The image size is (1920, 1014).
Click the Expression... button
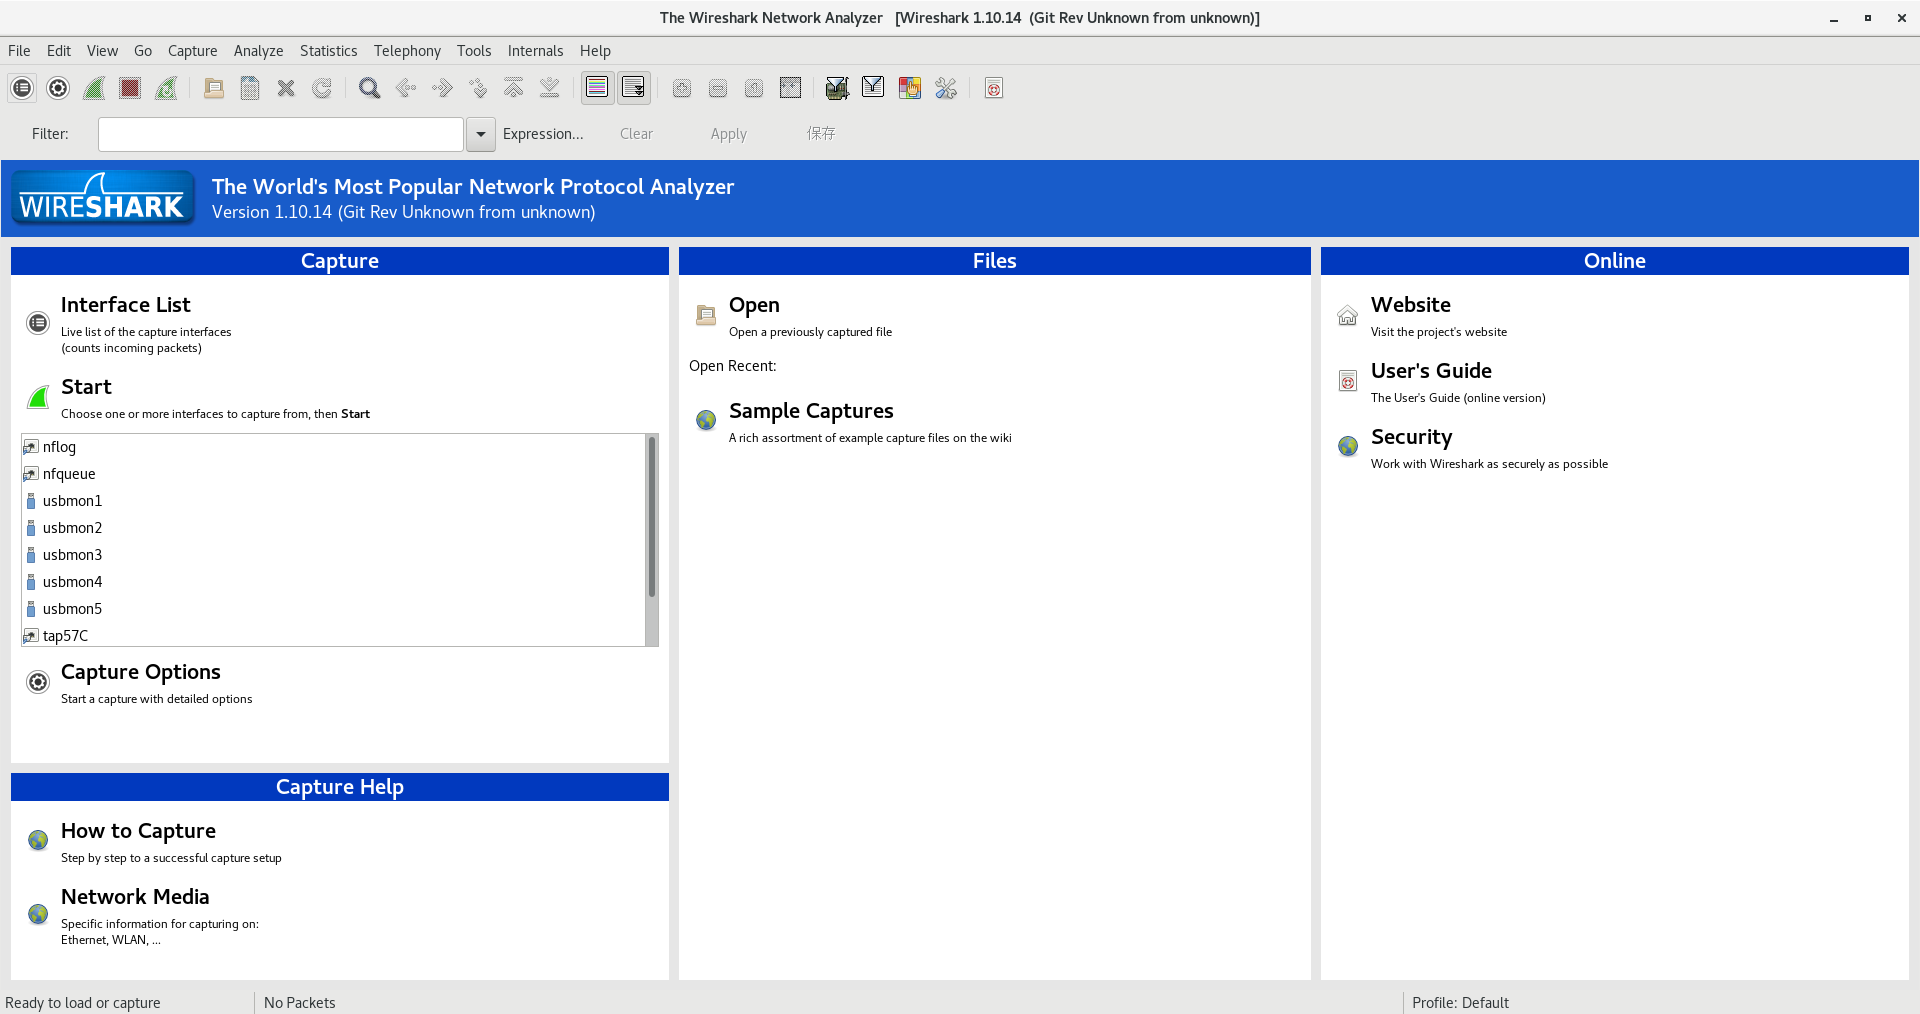[543, 134]
